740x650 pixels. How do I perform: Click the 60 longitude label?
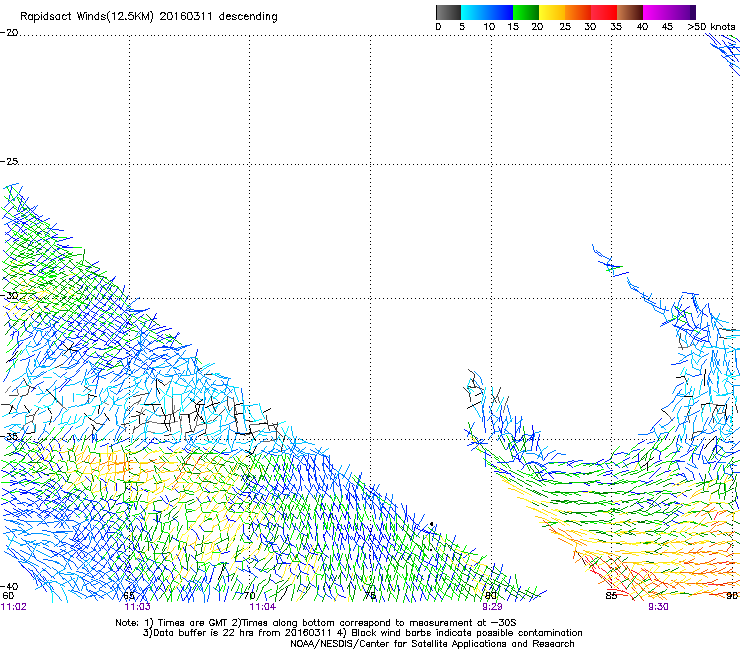pos(8,596)
